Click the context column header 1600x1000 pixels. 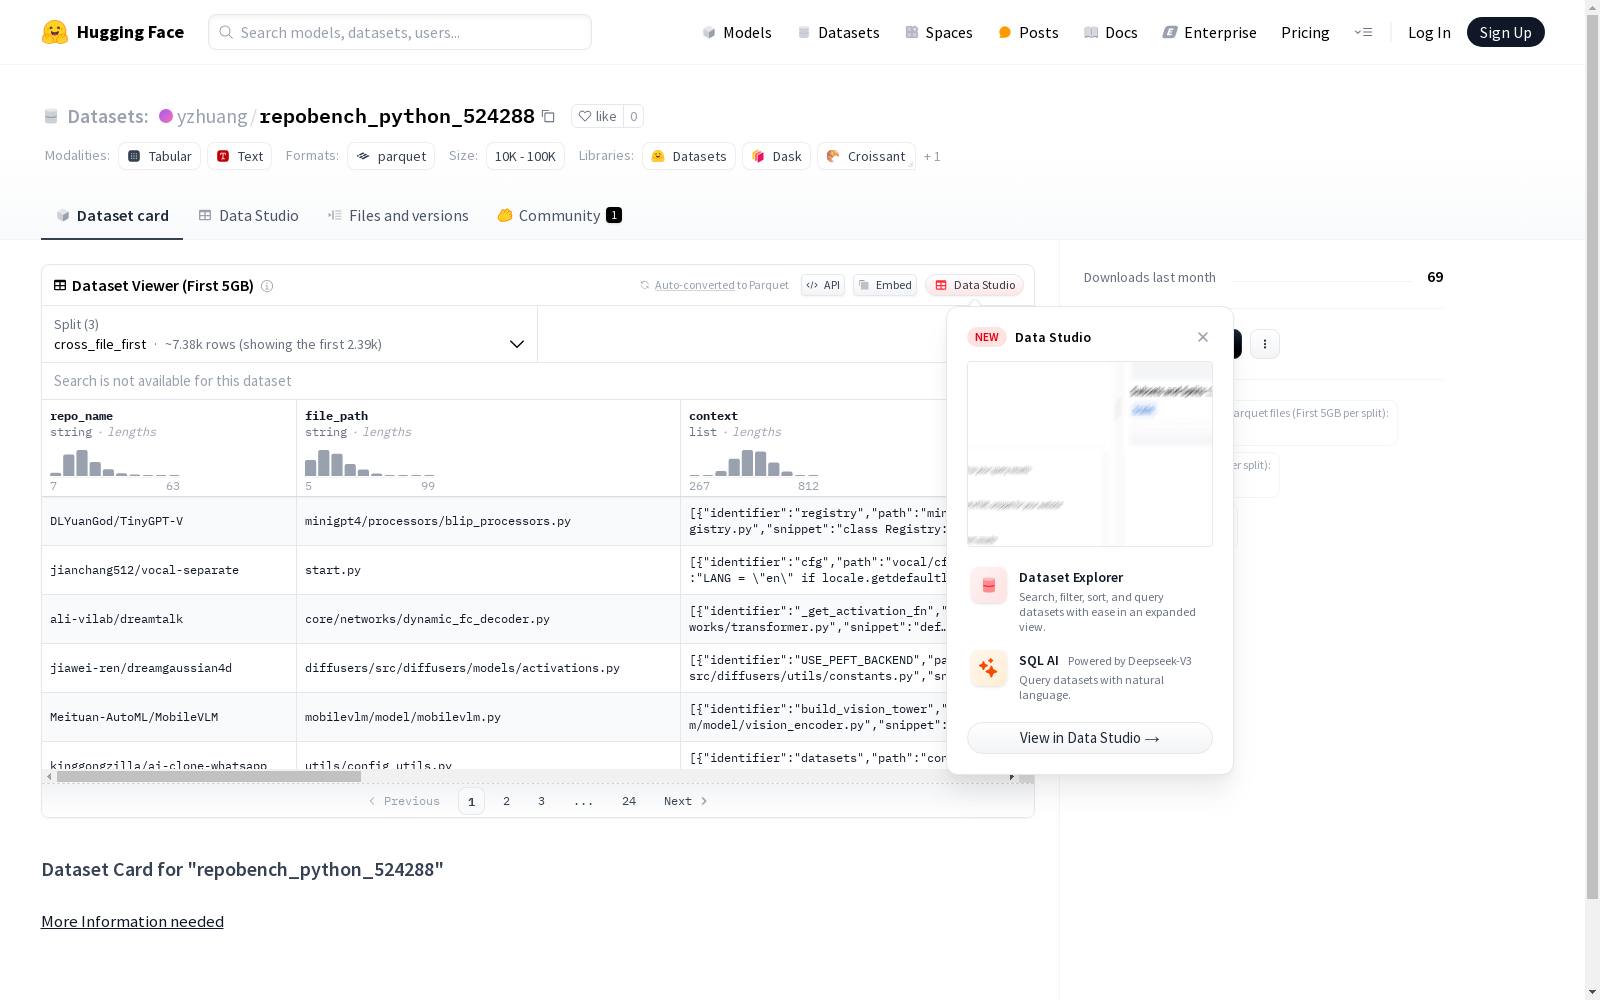point(814,448)
